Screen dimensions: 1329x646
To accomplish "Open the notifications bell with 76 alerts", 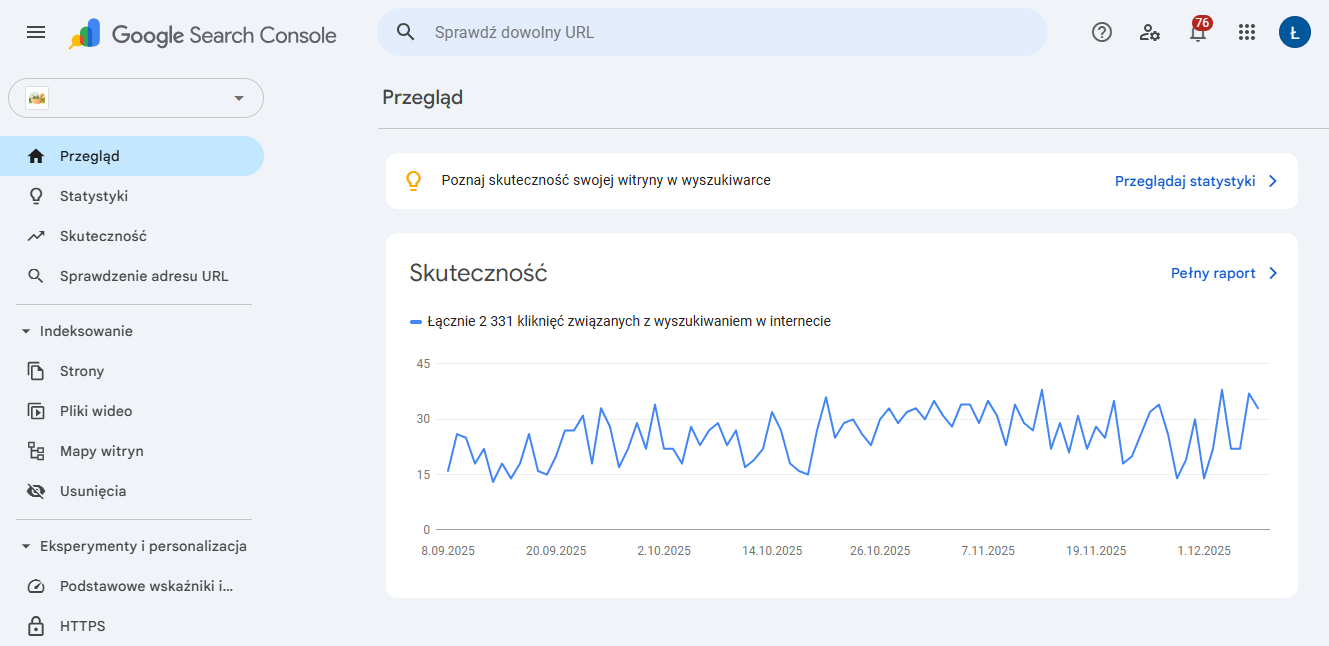I will (1198, 32).
